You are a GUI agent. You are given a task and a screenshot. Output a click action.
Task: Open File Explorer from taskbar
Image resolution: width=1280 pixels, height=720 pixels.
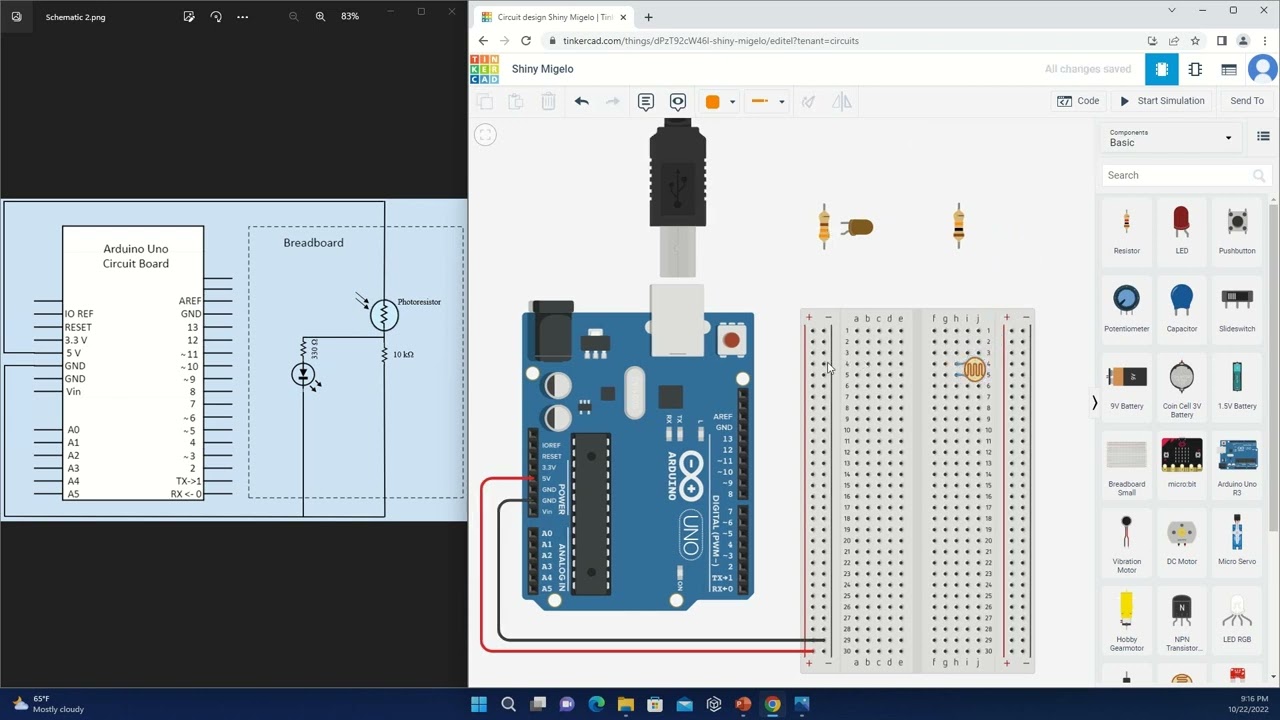(x=626, y=704)
